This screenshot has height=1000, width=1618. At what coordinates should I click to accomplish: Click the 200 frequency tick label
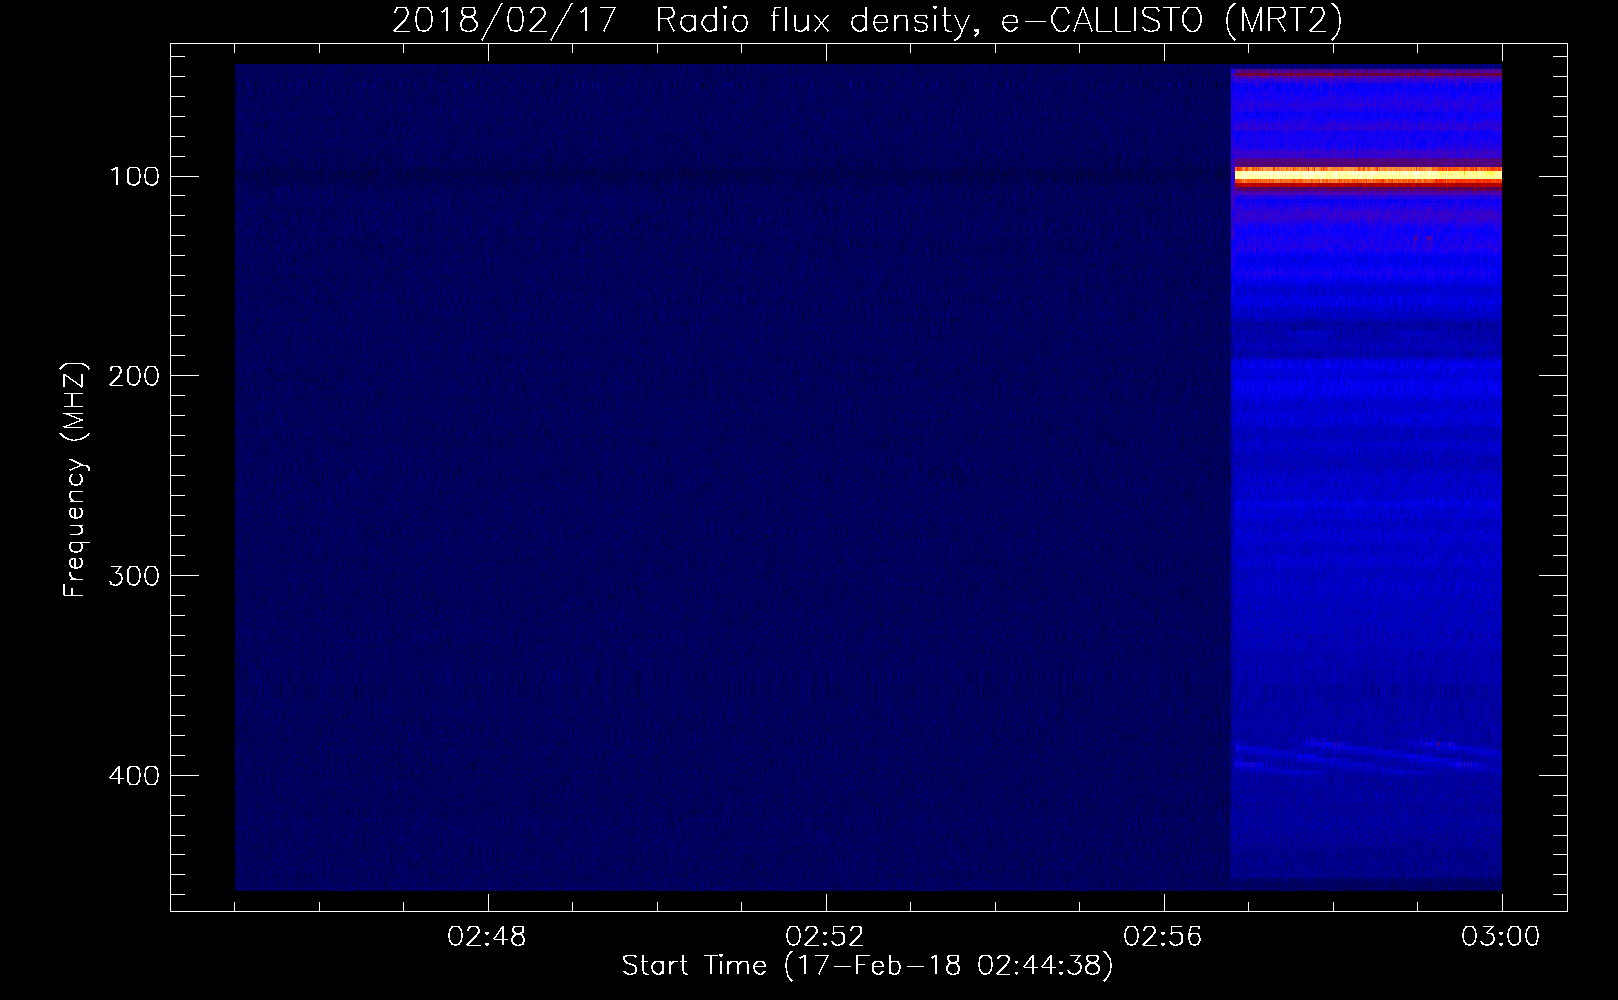(x=134, y=376)
